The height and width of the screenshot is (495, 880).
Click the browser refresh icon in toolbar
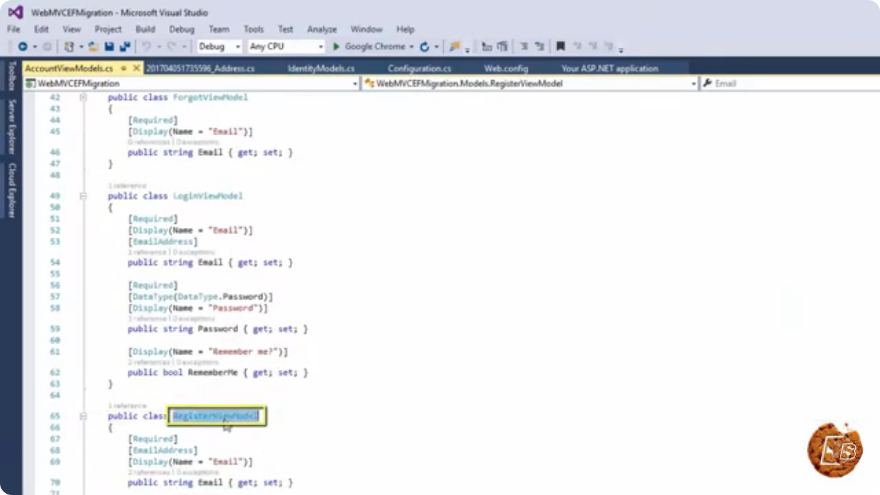[424, 47]
